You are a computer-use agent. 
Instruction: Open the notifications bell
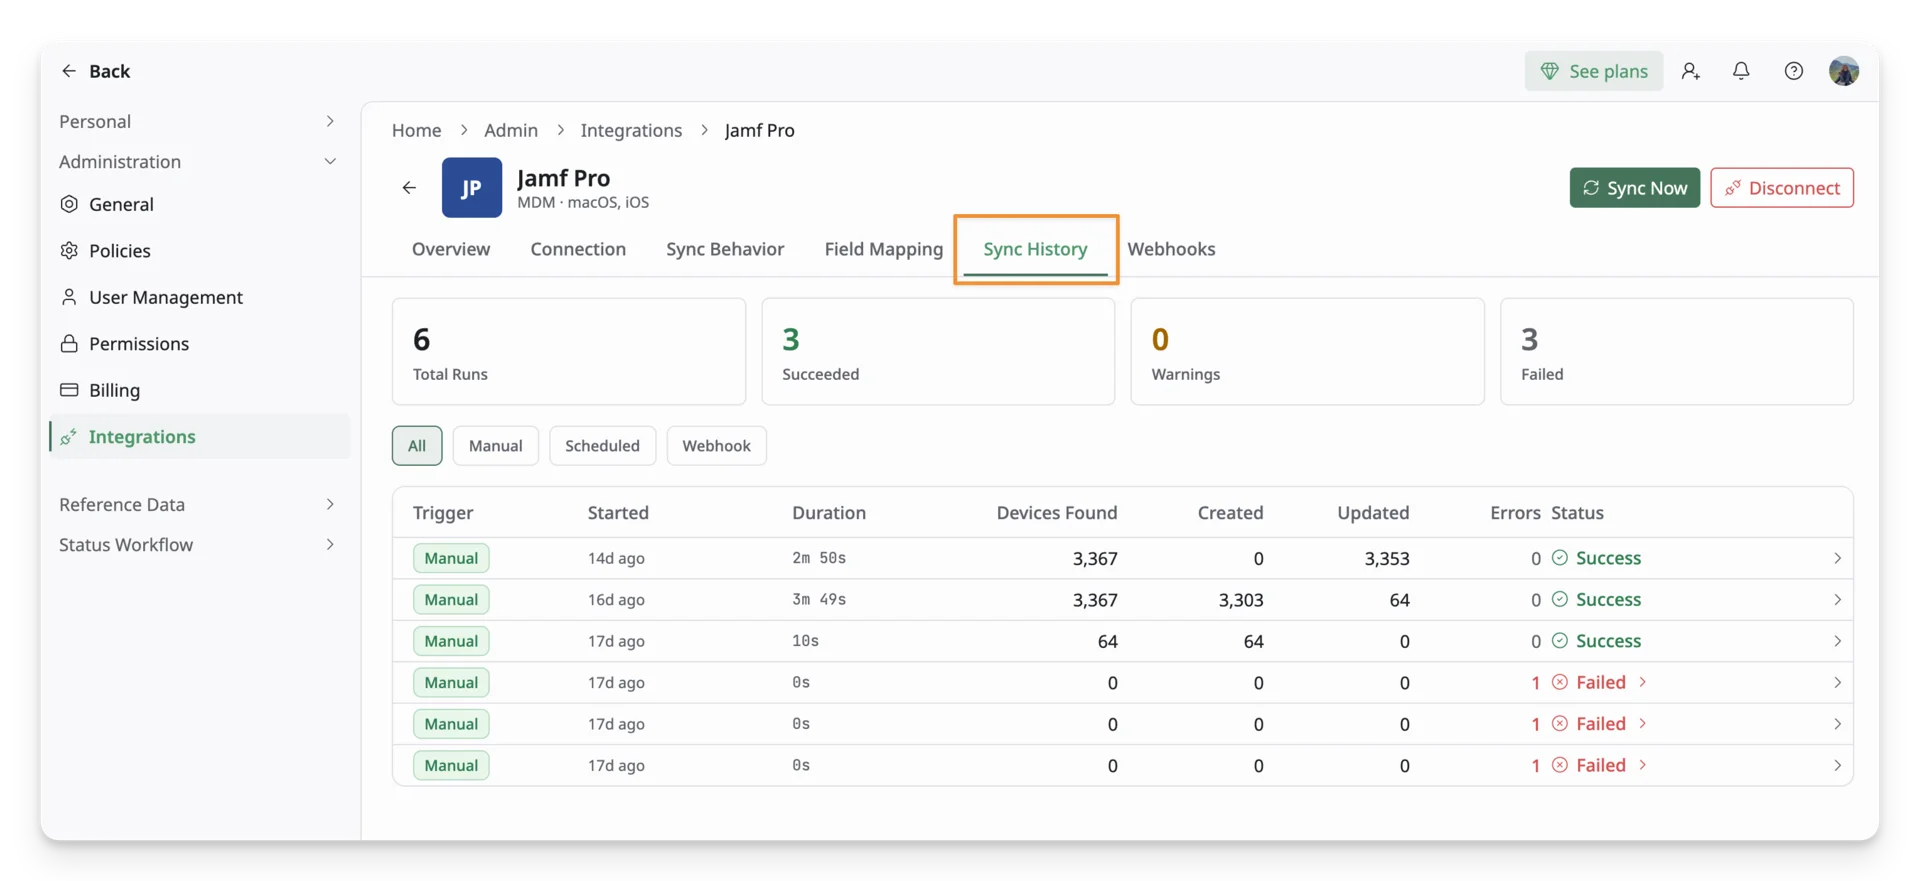(x=1741, y=71)
